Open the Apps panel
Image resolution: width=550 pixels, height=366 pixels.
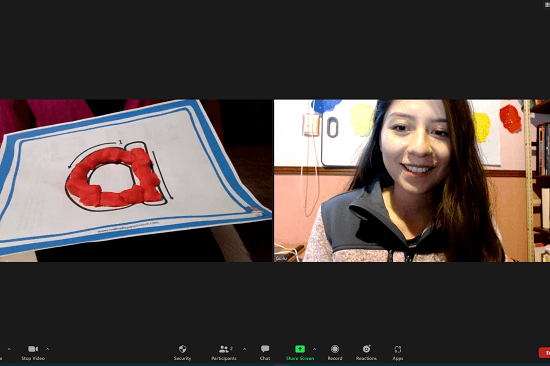pyautogui.click(x=398, y=352)
